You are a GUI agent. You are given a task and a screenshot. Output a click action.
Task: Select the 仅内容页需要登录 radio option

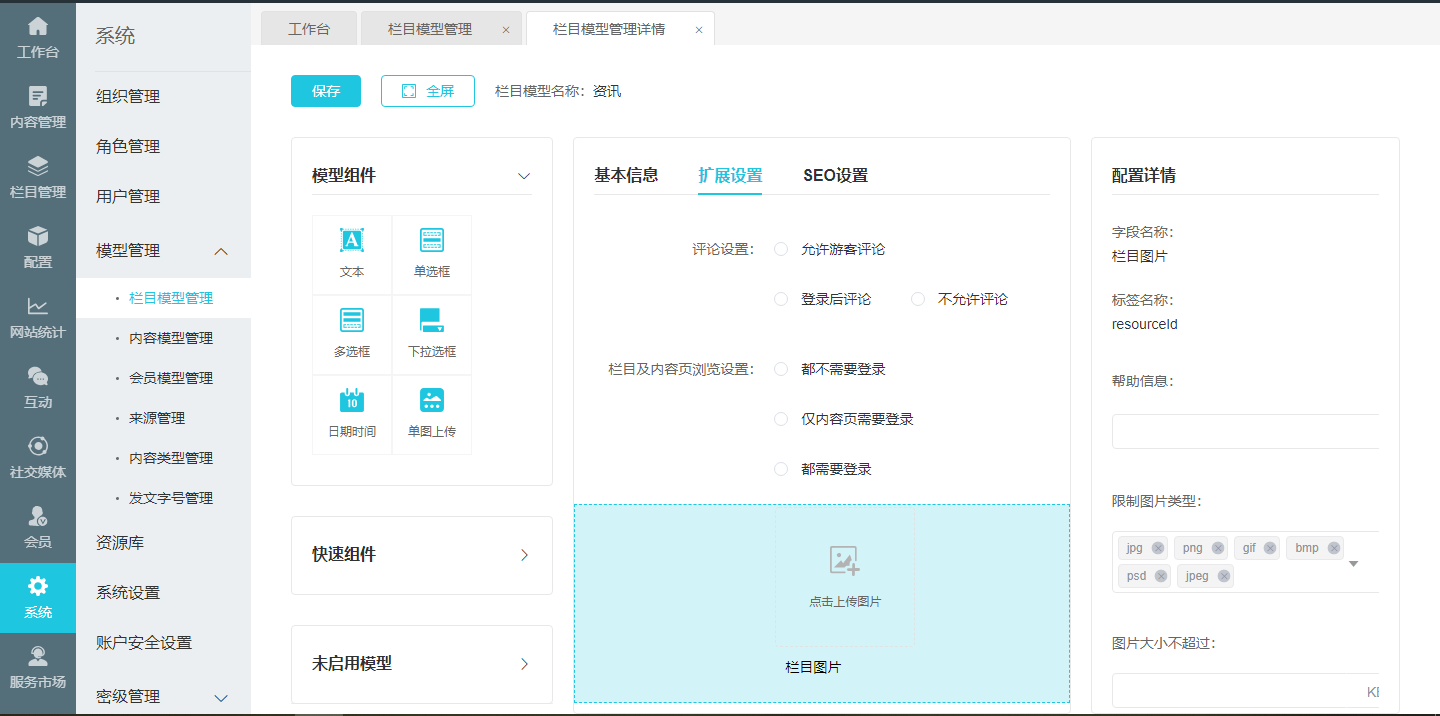pyautogui.click(x=781, y=419)
